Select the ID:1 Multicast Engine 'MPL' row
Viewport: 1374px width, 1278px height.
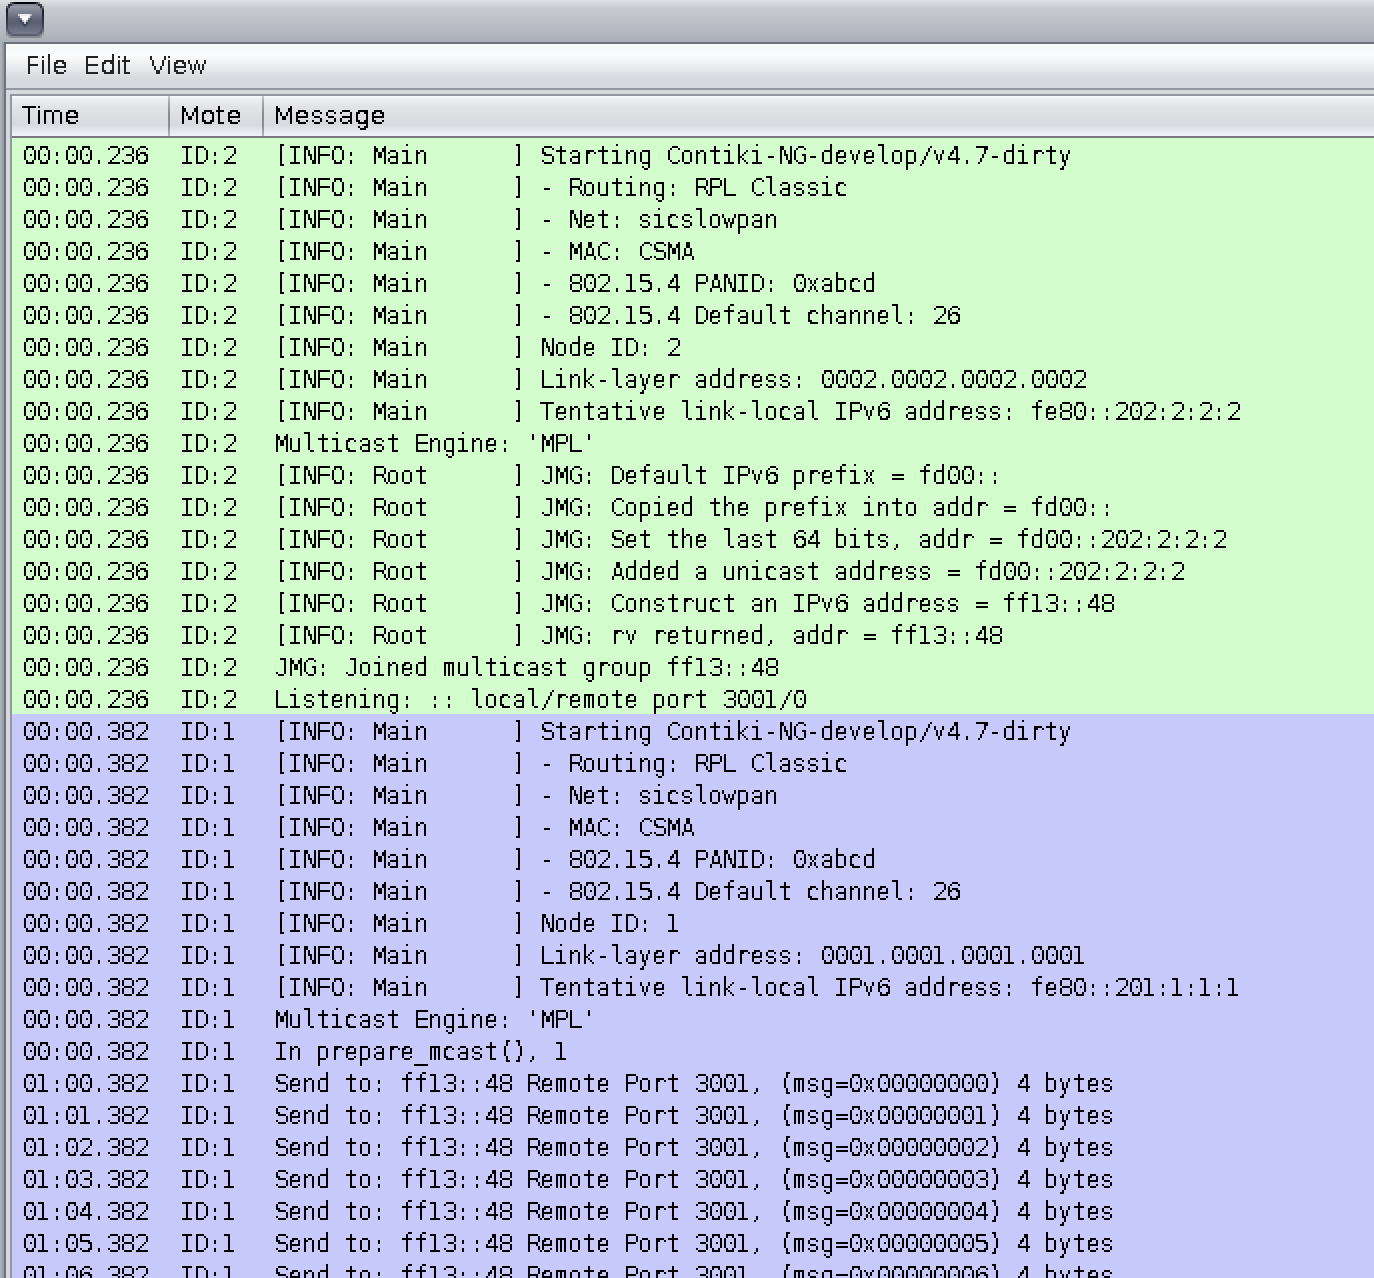(693, 1019)
